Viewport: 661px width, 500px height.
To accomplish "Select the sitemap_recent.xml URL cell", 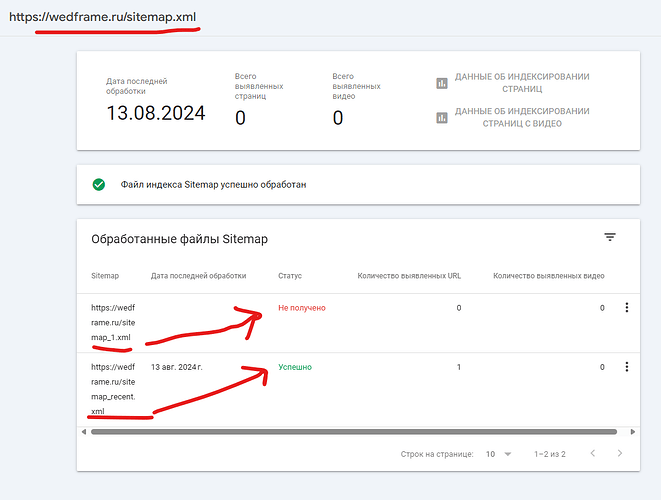I will pos(113,389).
